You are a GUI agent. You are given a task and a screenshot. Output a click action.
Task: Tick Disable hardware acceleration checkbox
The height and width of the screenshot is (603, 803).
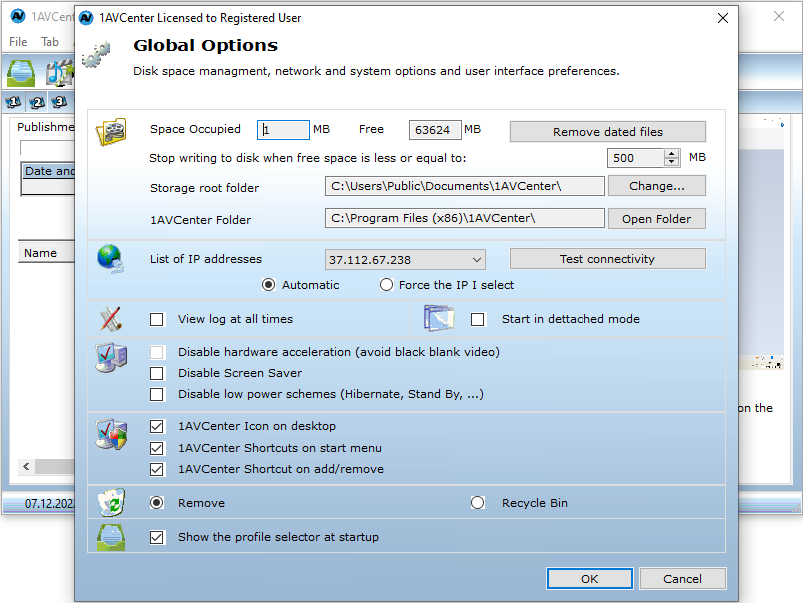[157, 352]
